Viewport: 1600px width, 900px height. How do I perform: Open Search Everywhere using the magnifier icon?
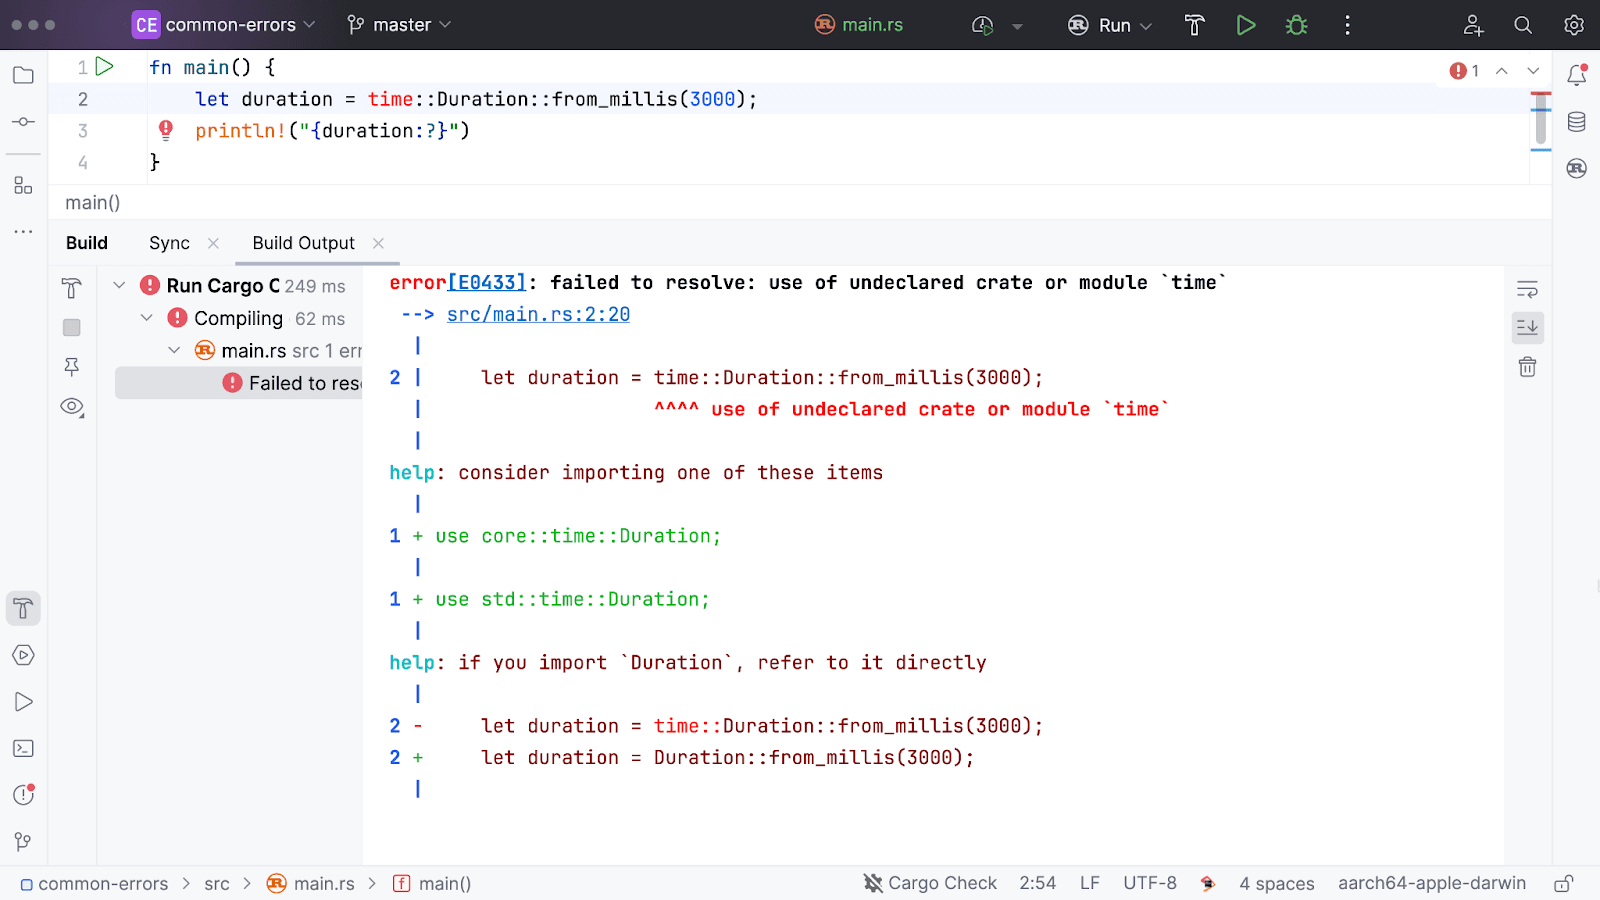[1522, 25]
